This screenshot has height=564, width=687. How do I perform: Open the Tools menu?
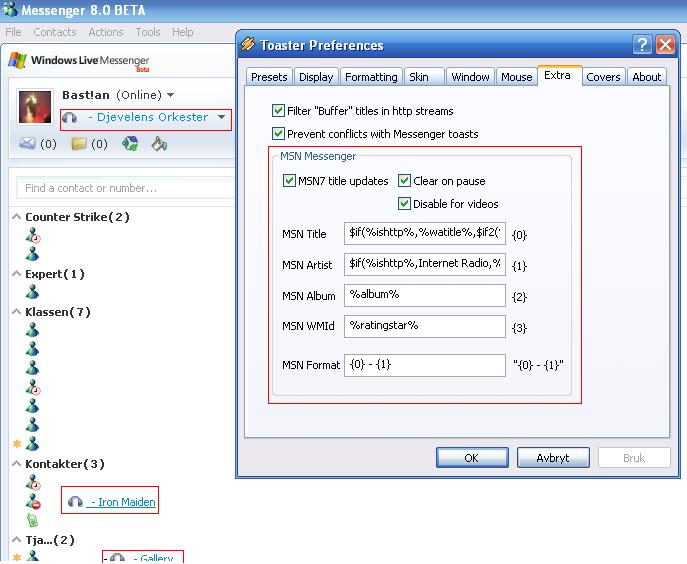click(148, 32)
